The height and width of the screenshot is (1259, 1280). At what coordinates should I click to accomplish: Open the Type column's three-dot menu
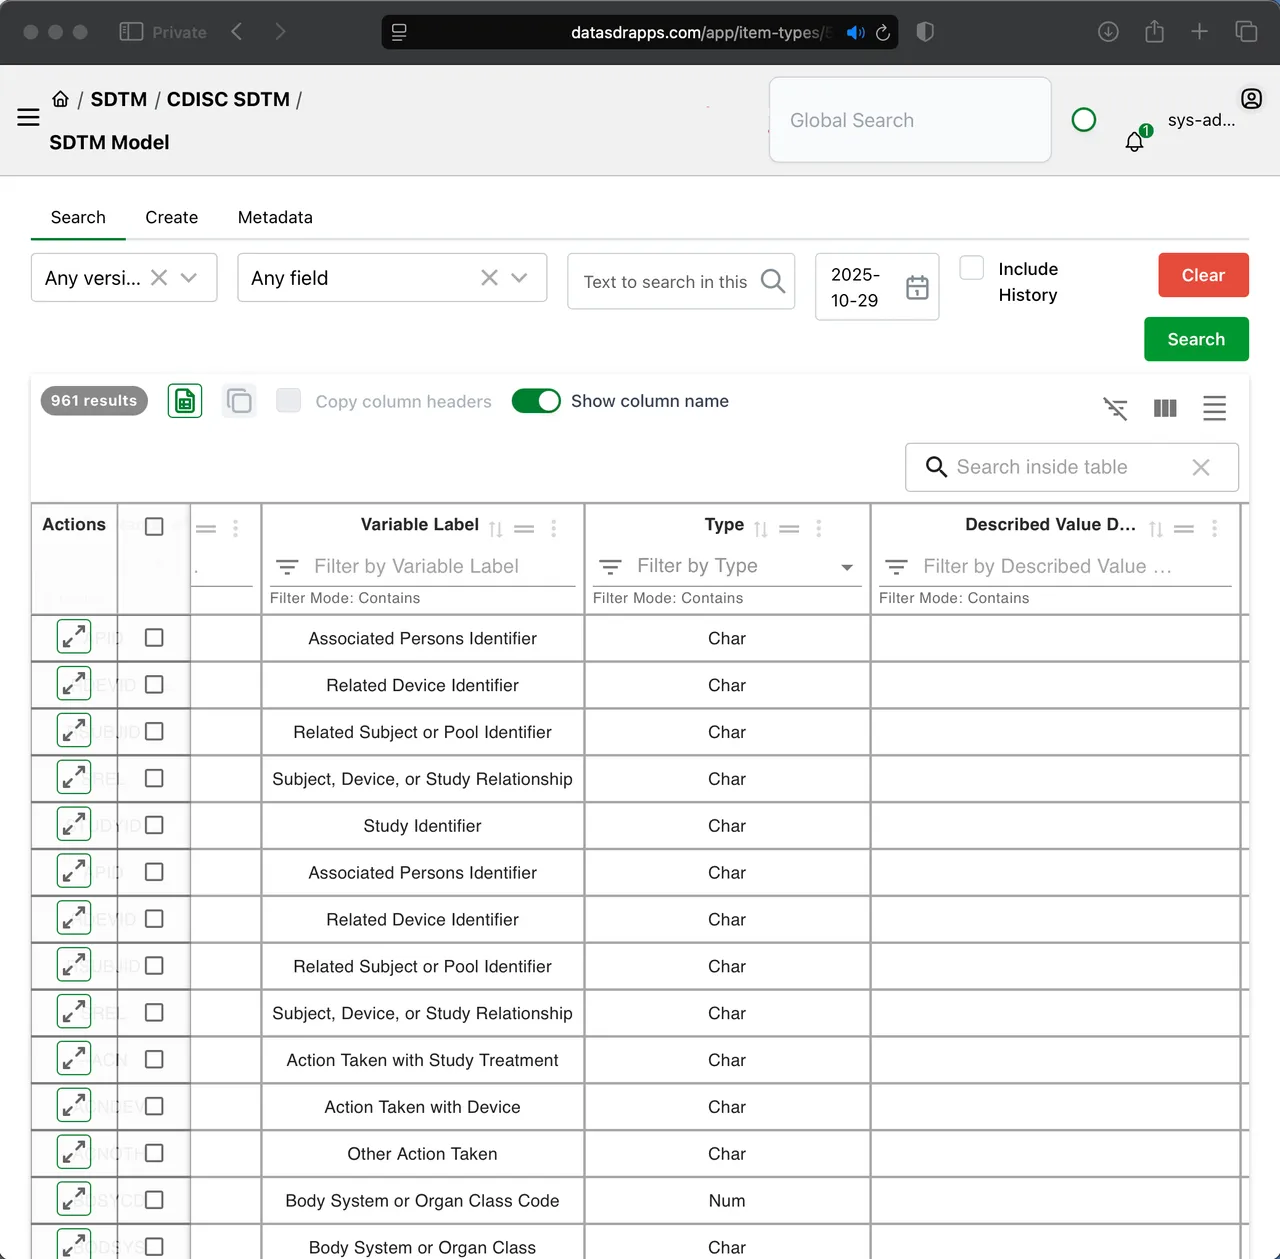(818, 527)
